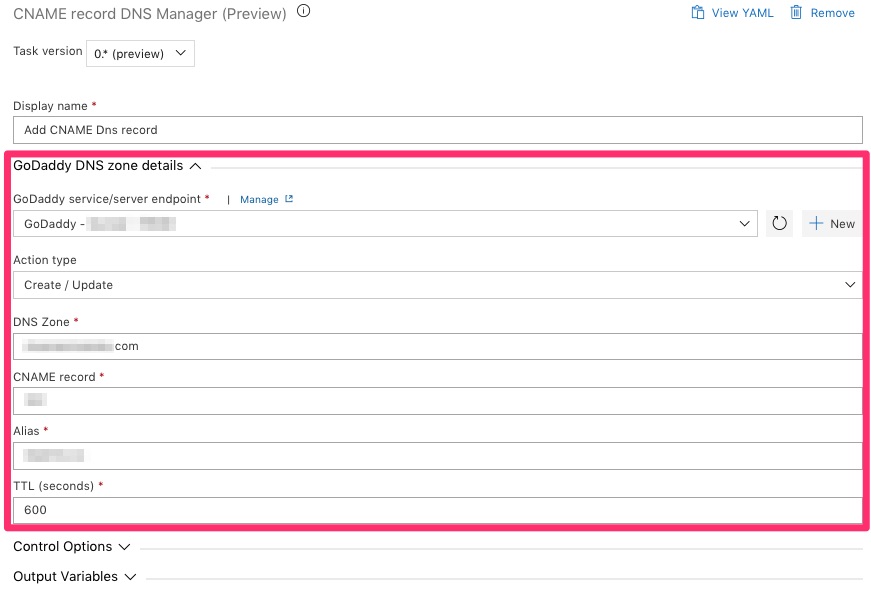
Task: Expand the Output Variables section
Action: tap(74, 577)
